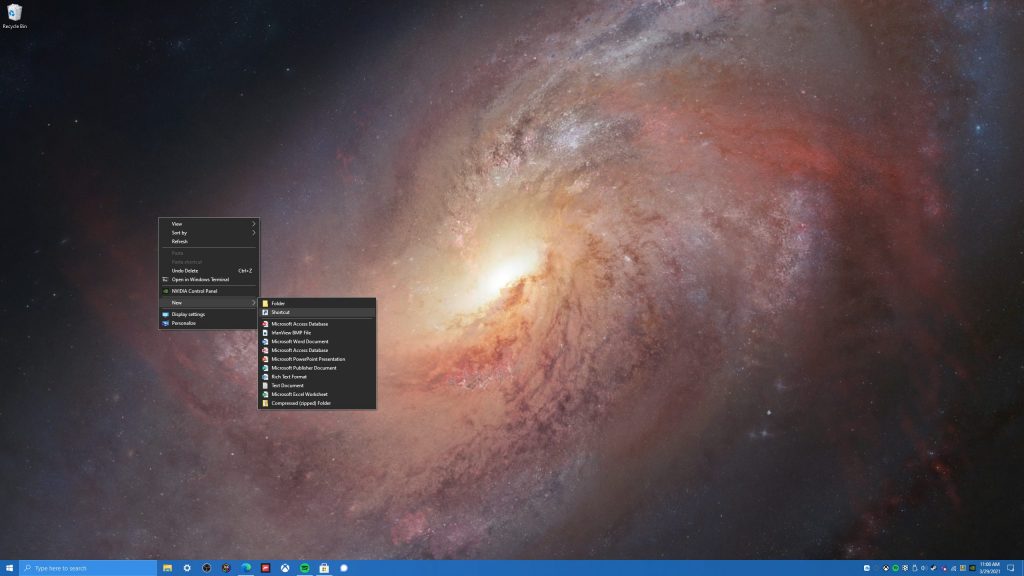Open Microsoft Edge from the taskbar
This screenshot has width=1024, height=576.
(x=246, y=568)
